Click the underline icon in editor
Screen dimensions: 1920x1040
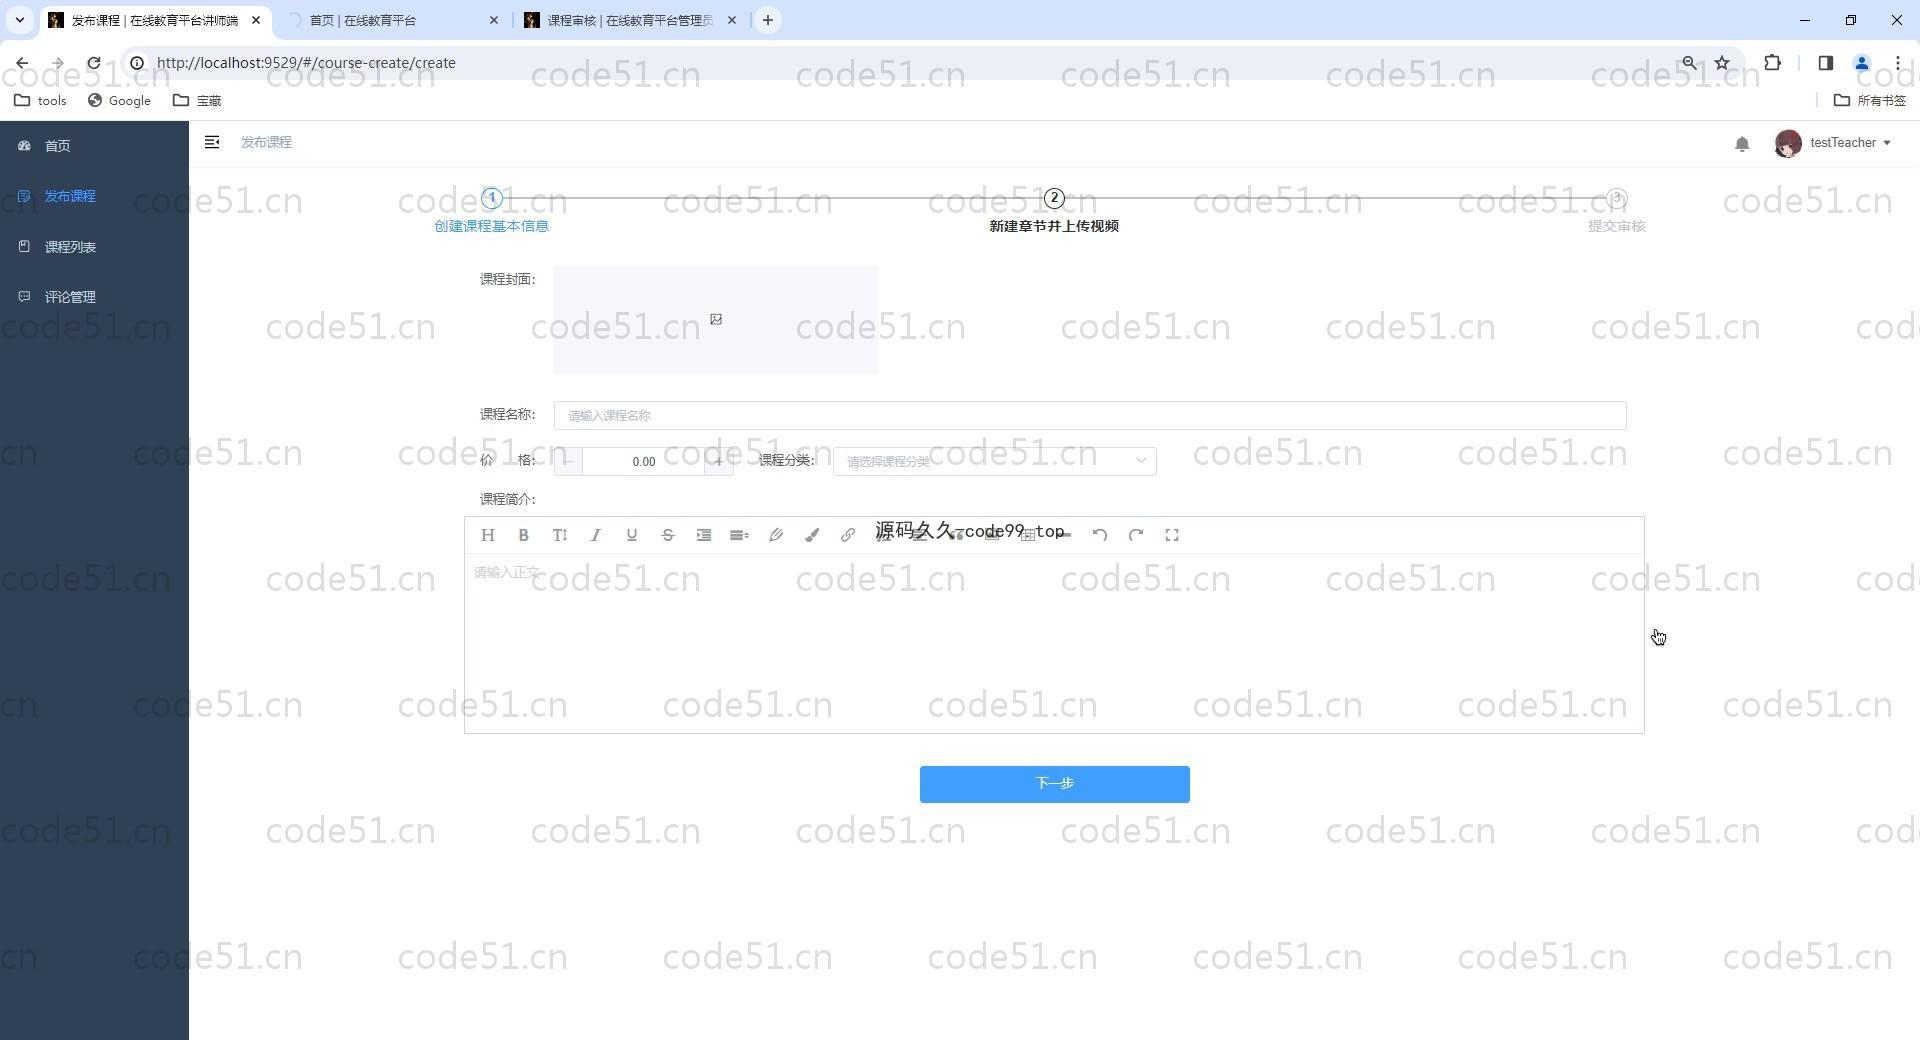point(631,535)
